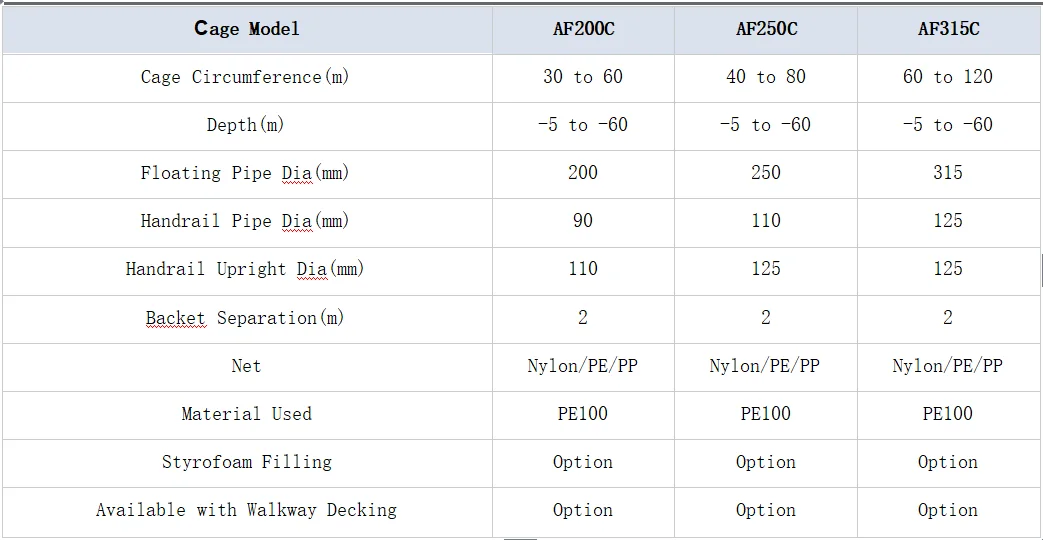Viewport: 1043px width, 540px height.
Task: Click the misspelled "Backet Separation(m)" label
Action: (x=245, y=318)
